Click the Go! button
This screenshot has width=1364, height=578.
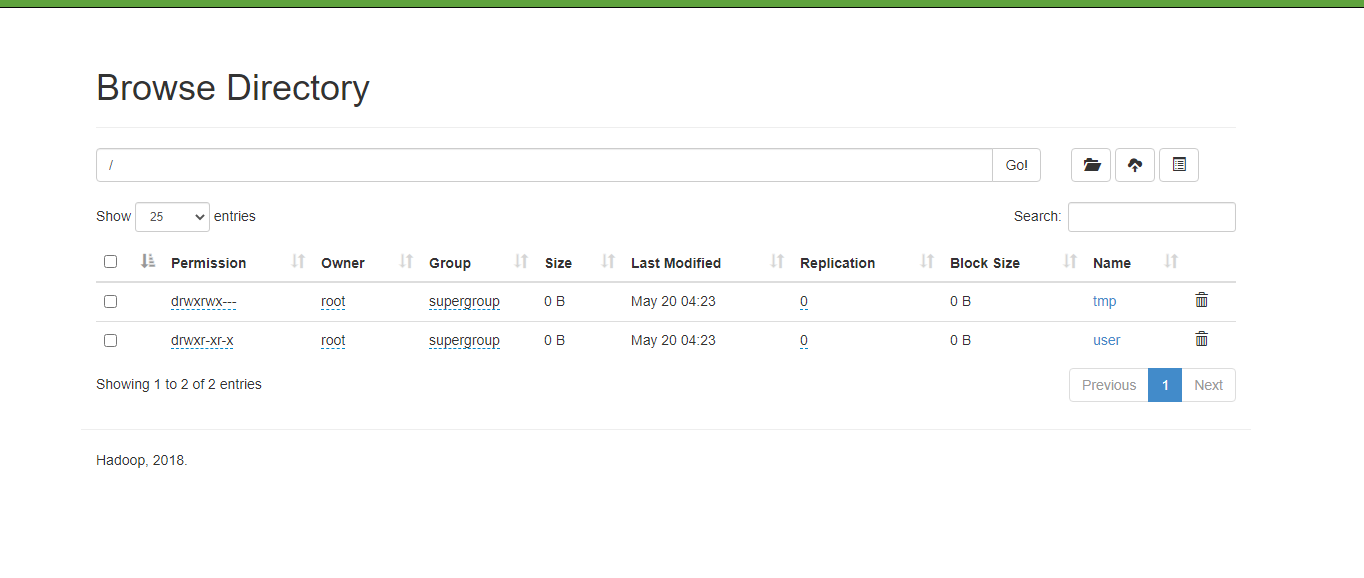[x=1016, y=164]
